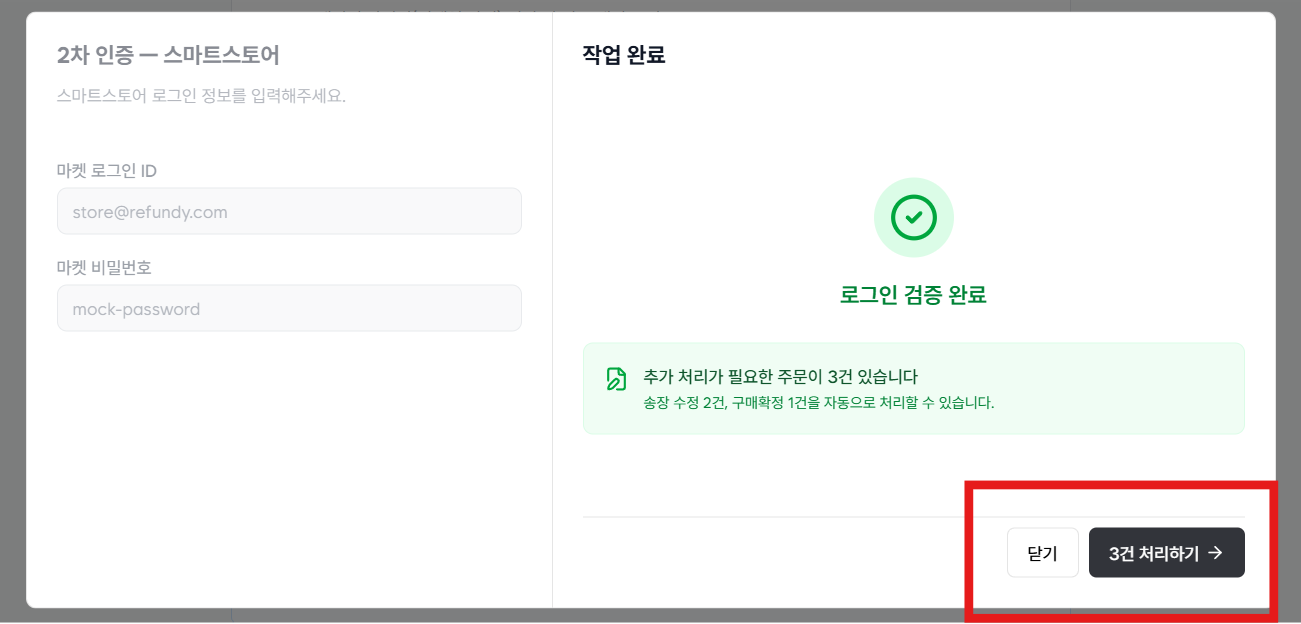This screenshot has width=1301, height=624.
Task: Click the 닫기 button
Action: click(1042, 553)
